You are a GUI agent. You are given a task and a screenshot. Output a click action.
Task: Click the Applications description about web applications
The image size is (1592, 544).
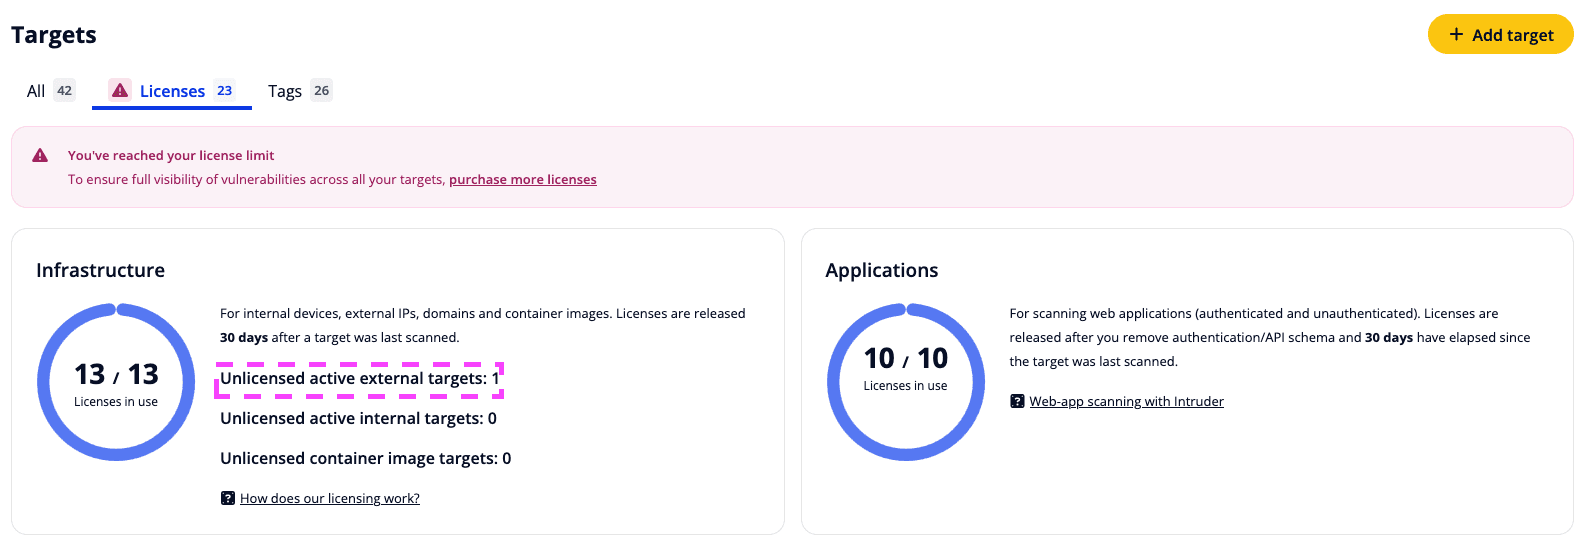pos(1270,337)
